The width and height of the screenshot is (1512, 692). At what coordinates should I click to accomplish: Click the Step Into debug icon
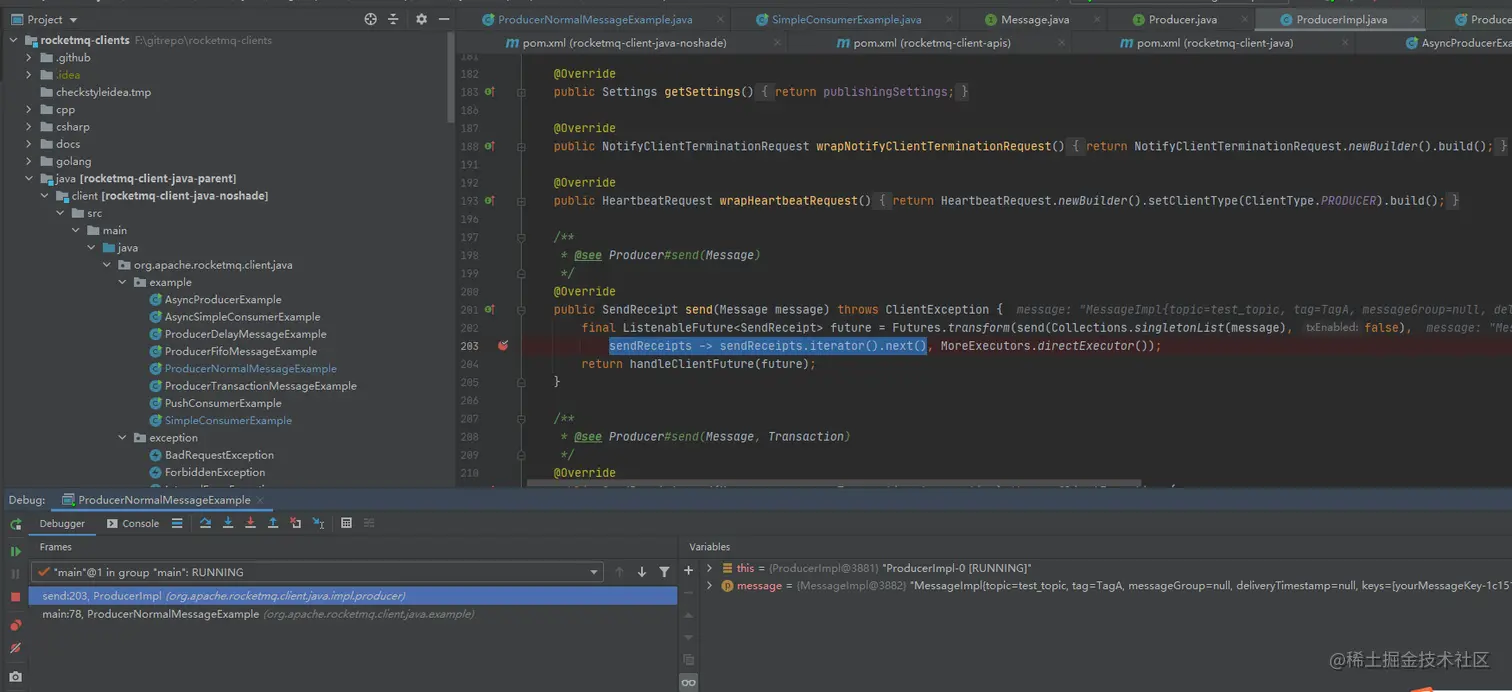(228, 523)
